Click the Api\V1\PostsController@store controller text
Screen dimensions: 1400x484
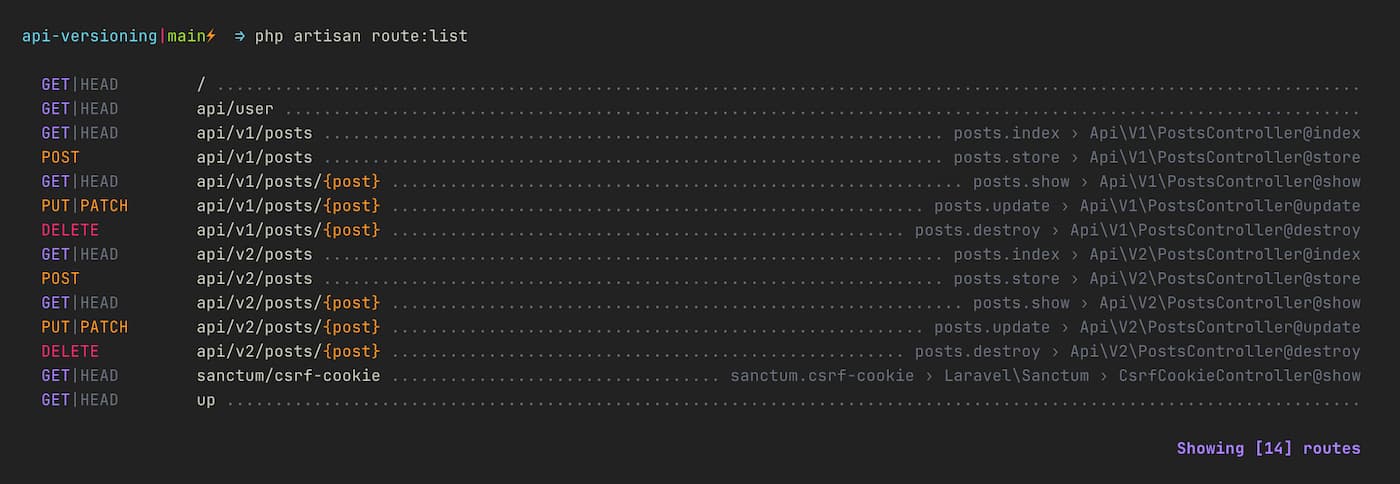(x=1224, y=157)
